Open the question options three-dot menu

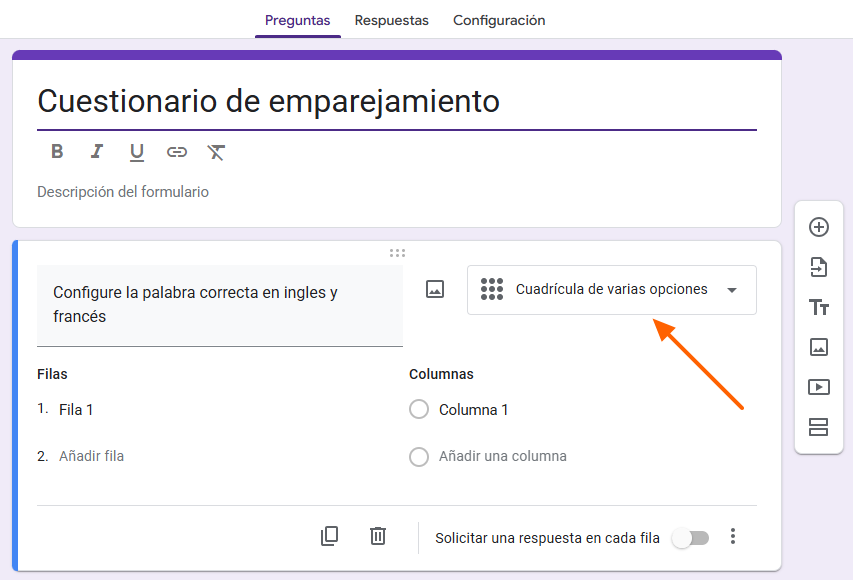point(733,536)
